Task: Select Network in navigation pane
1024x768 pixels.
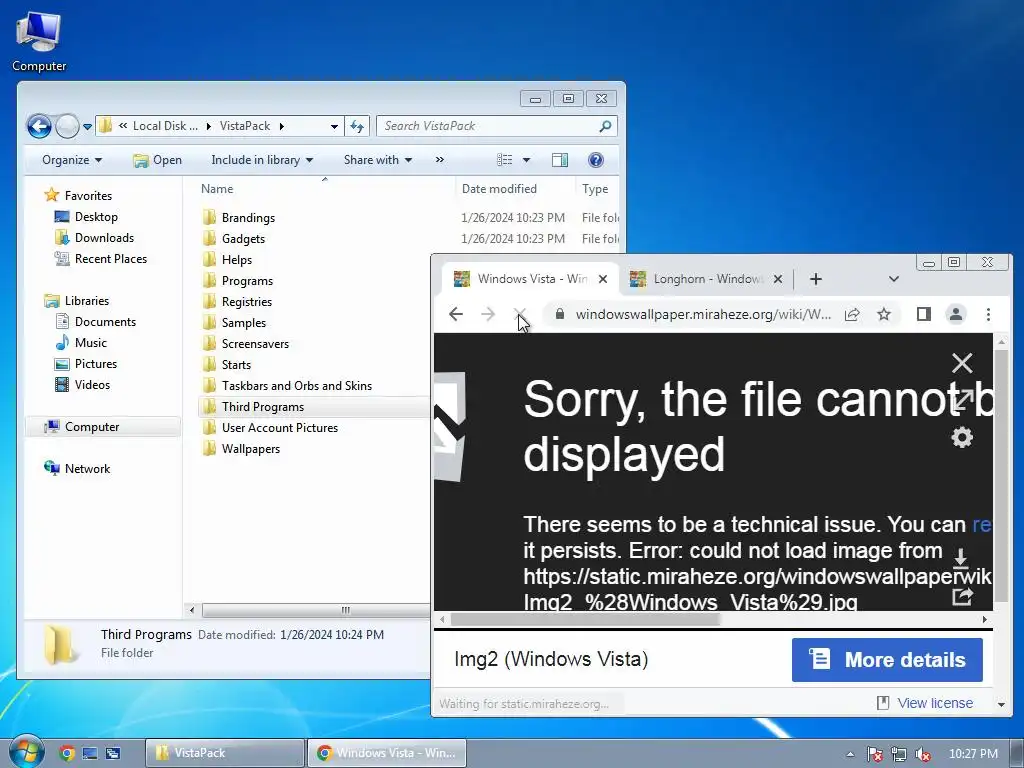Action: coord(77,468)
